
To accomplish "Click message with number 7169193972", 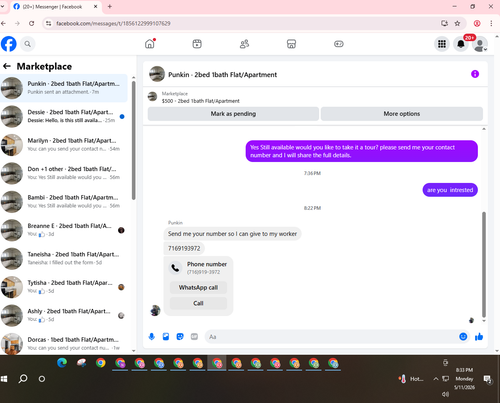I will tap(184, 248).
